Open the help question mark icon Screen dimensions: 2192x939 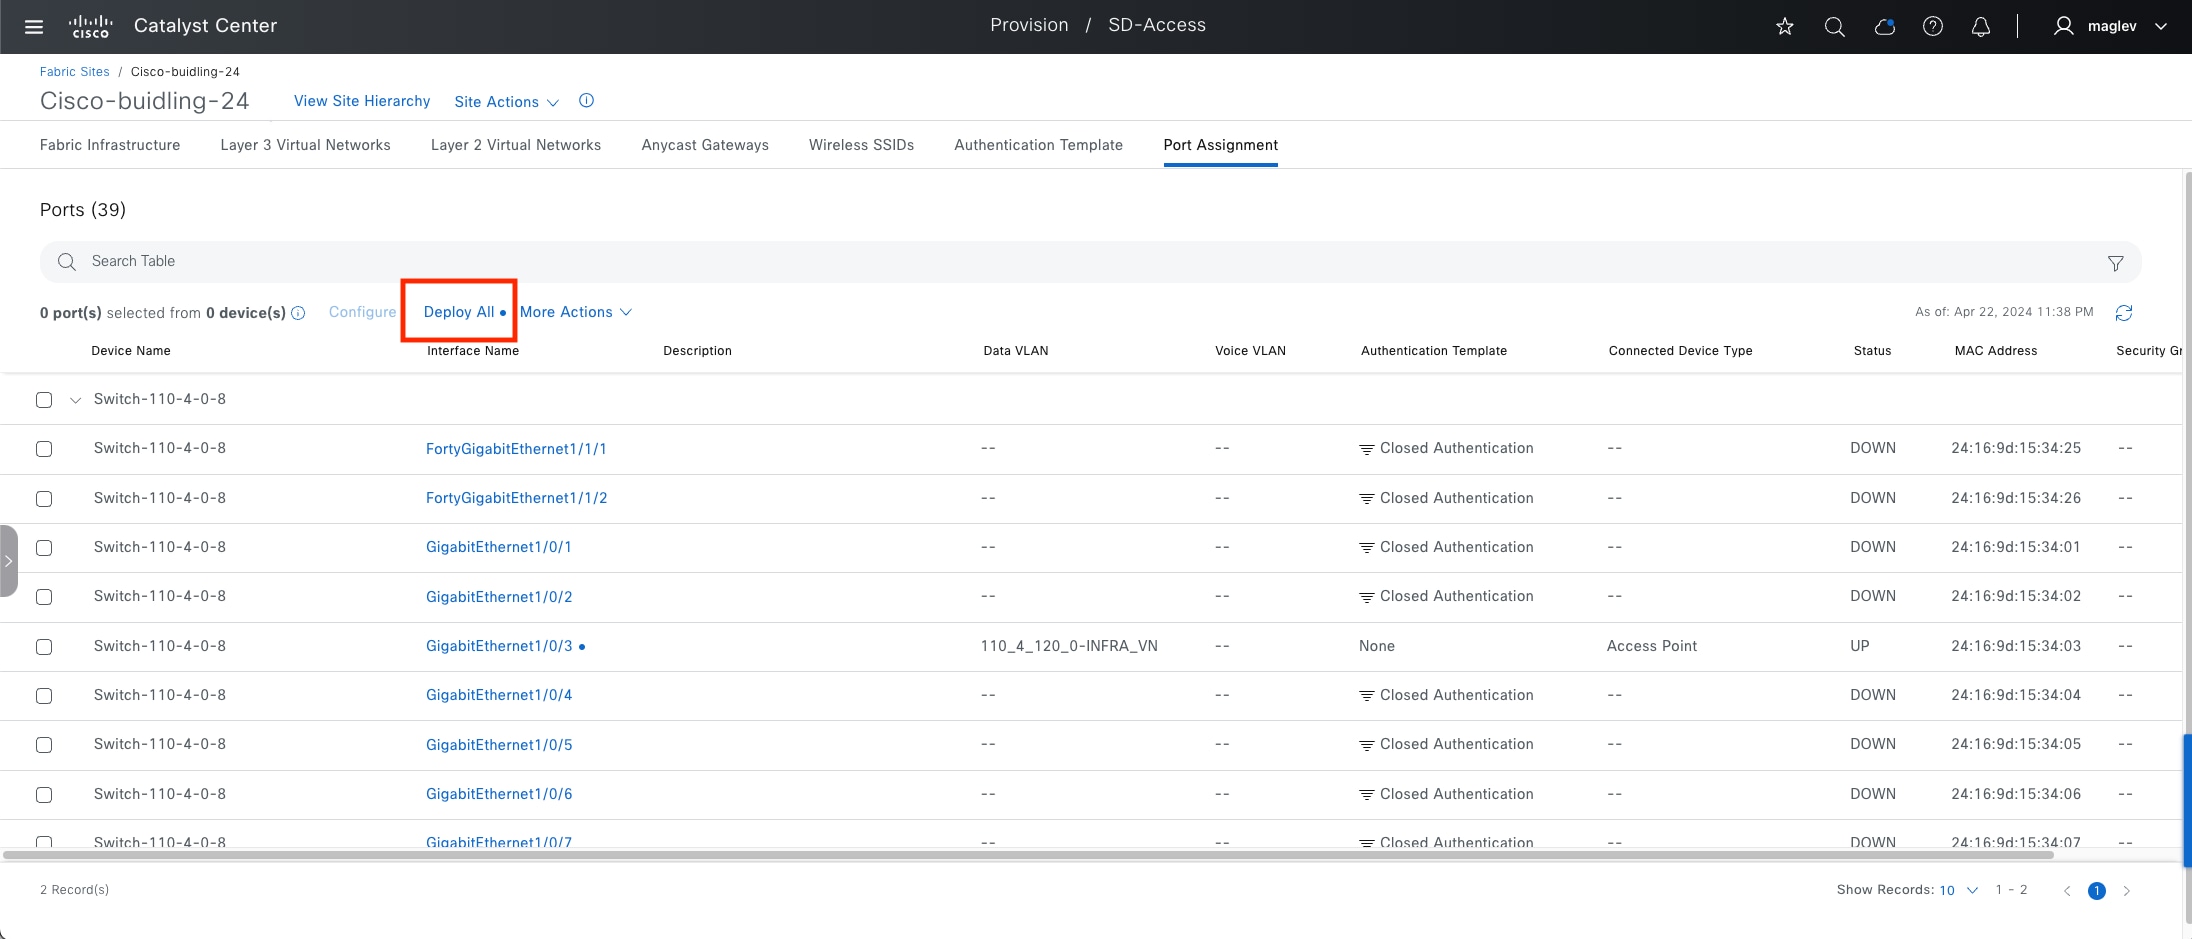(x=1933, y=27)
